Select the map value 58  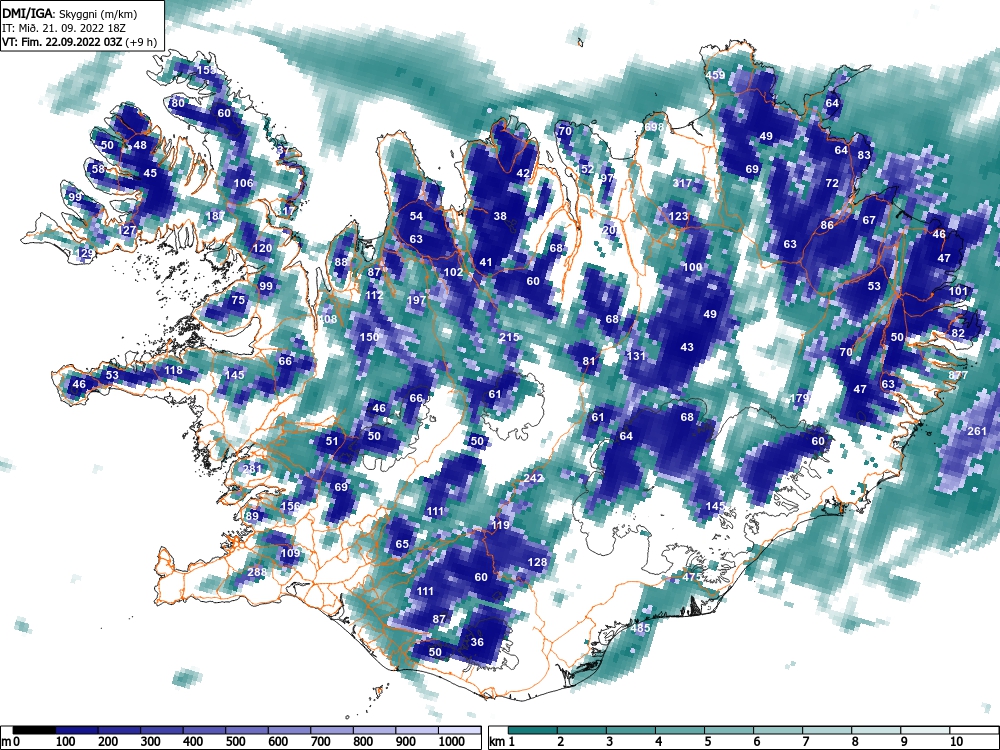(98, 169)
